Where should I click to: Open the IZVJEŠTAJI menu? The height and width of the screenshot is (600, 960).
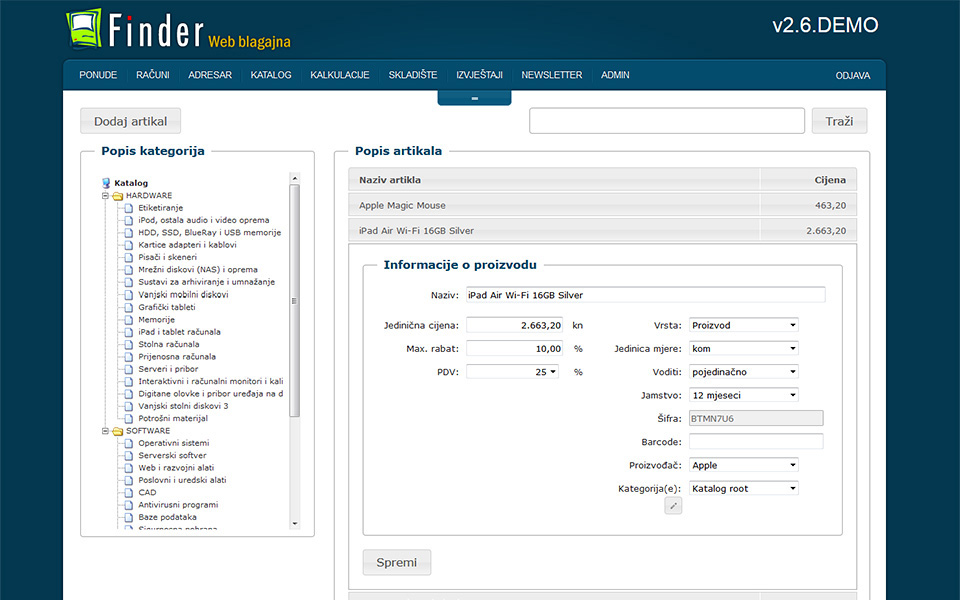tap(479, 75)
